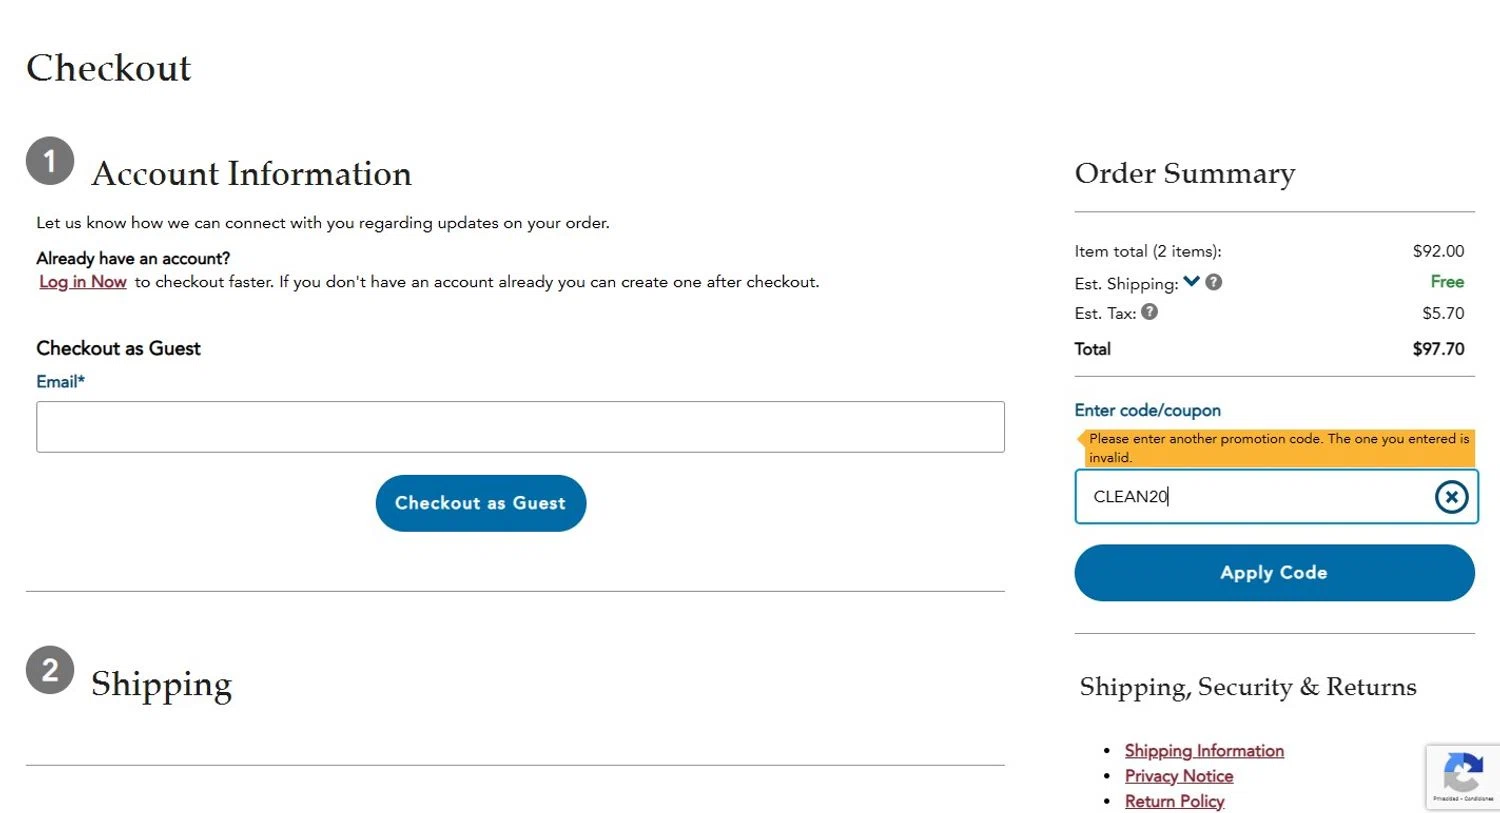The width and height of the screenshot is (1500, 813).
Task: Click the Enter code/coupon label
Action: click(x=1147, y=410)
